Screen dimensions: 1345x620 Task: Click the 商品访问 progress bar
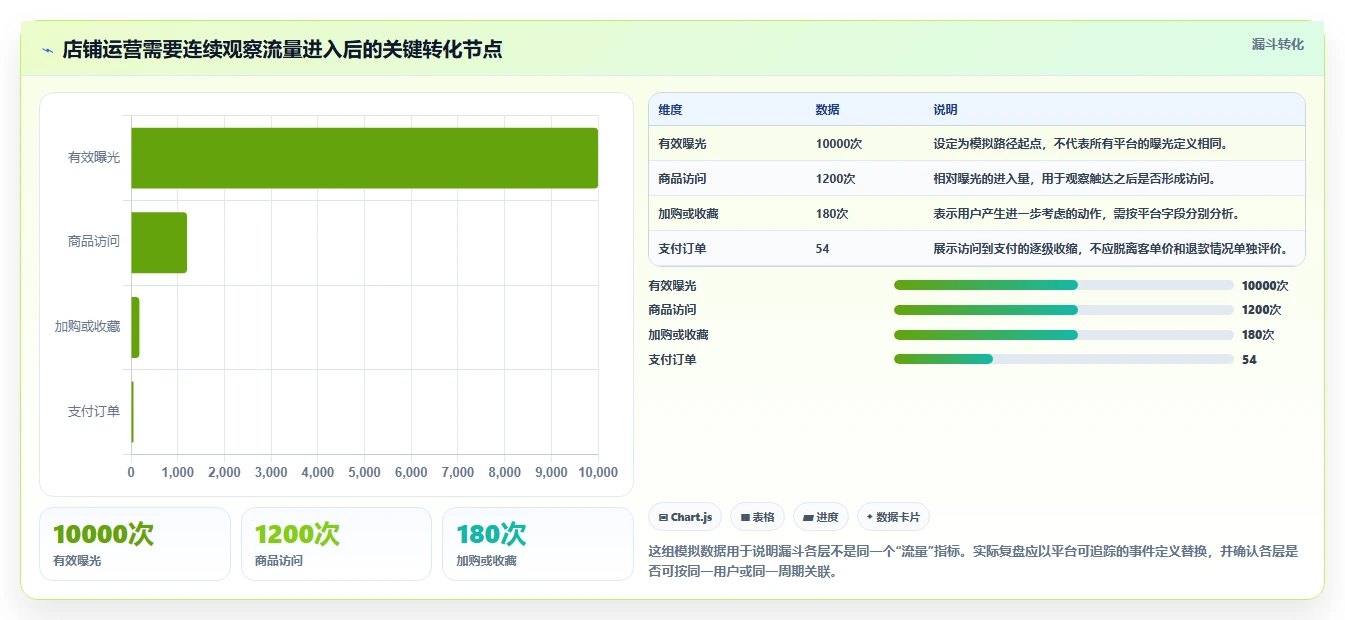[x=1064, y=310]
